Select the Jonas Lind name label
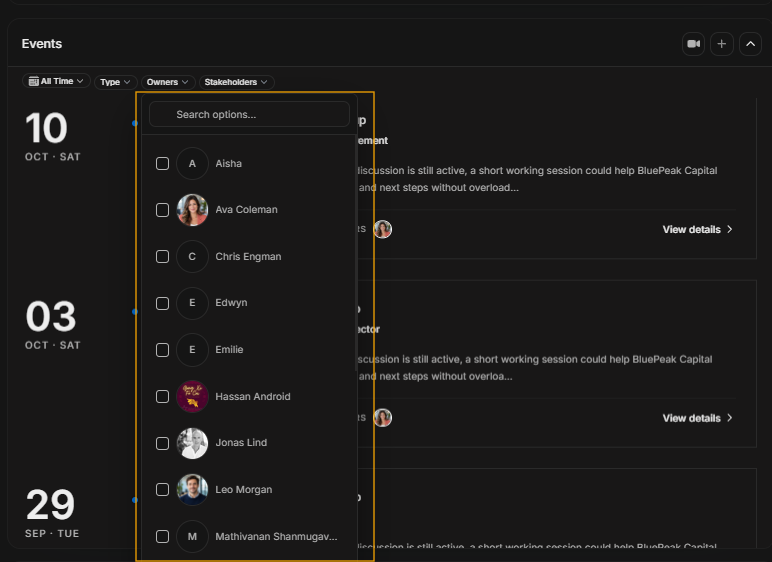The height and width of the screenshot is (562, 772). 241,443
